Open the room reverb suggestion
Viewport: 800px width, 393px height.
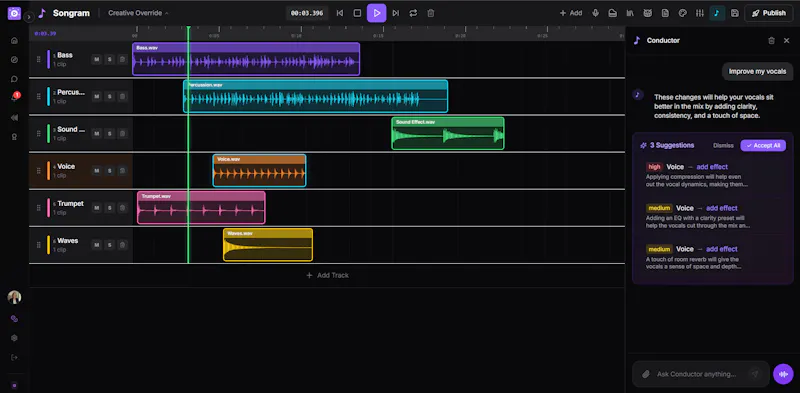click(x=712, y=257)
